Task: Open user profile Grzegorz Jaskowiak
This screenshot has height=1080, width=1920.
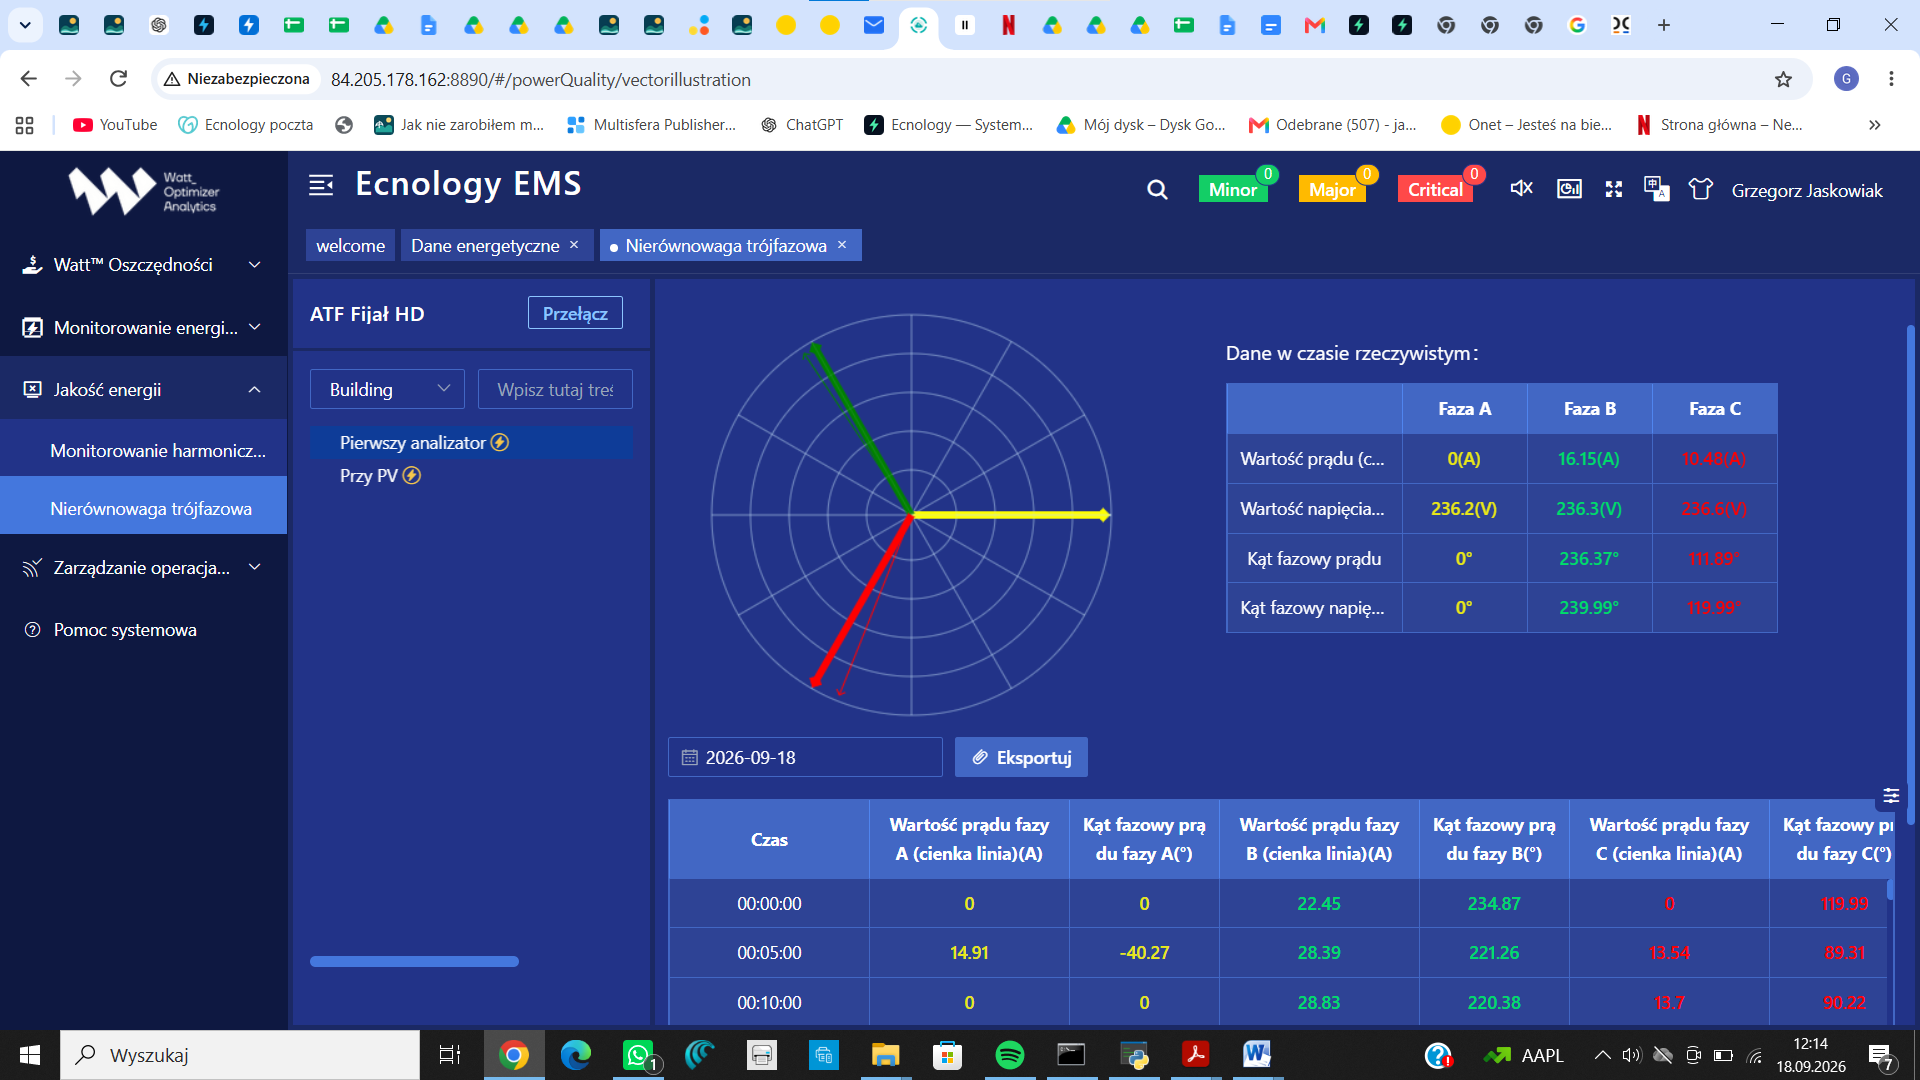Action: tap(1806, 190)
